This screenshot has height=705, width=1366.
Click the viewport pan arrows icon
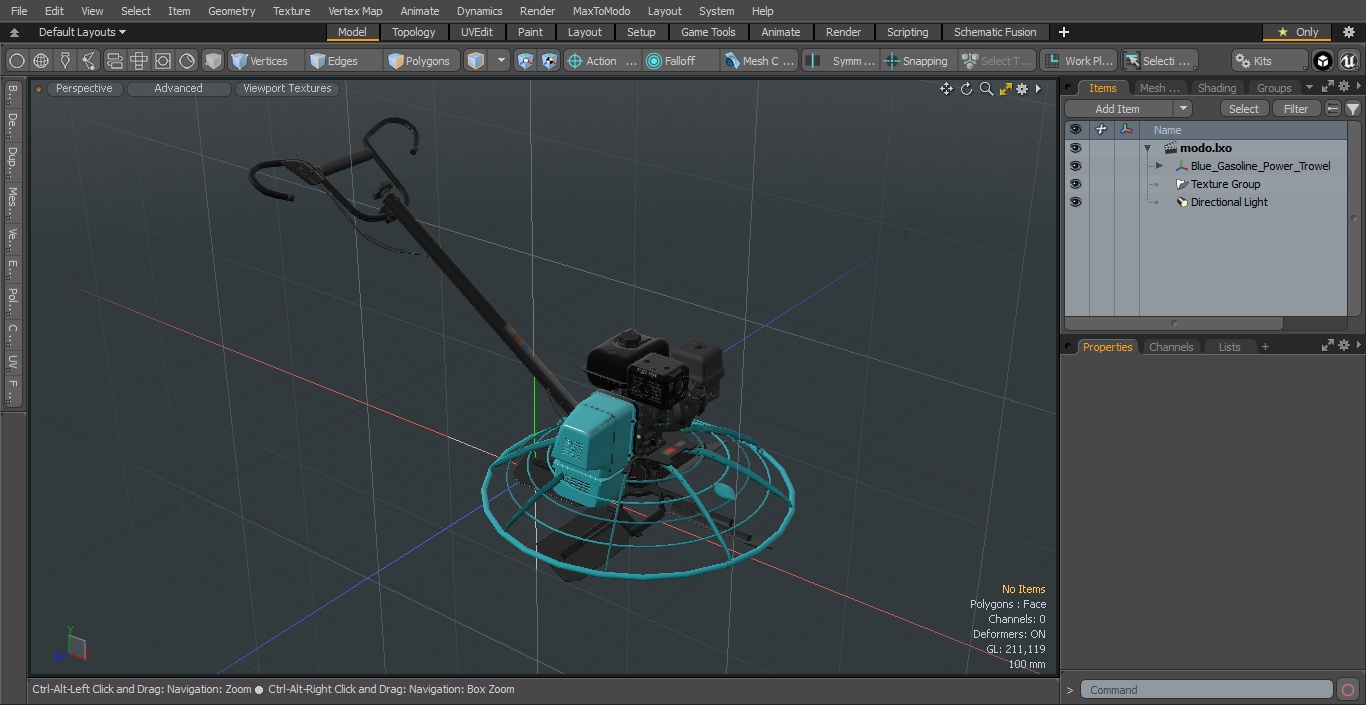point(946,89)
